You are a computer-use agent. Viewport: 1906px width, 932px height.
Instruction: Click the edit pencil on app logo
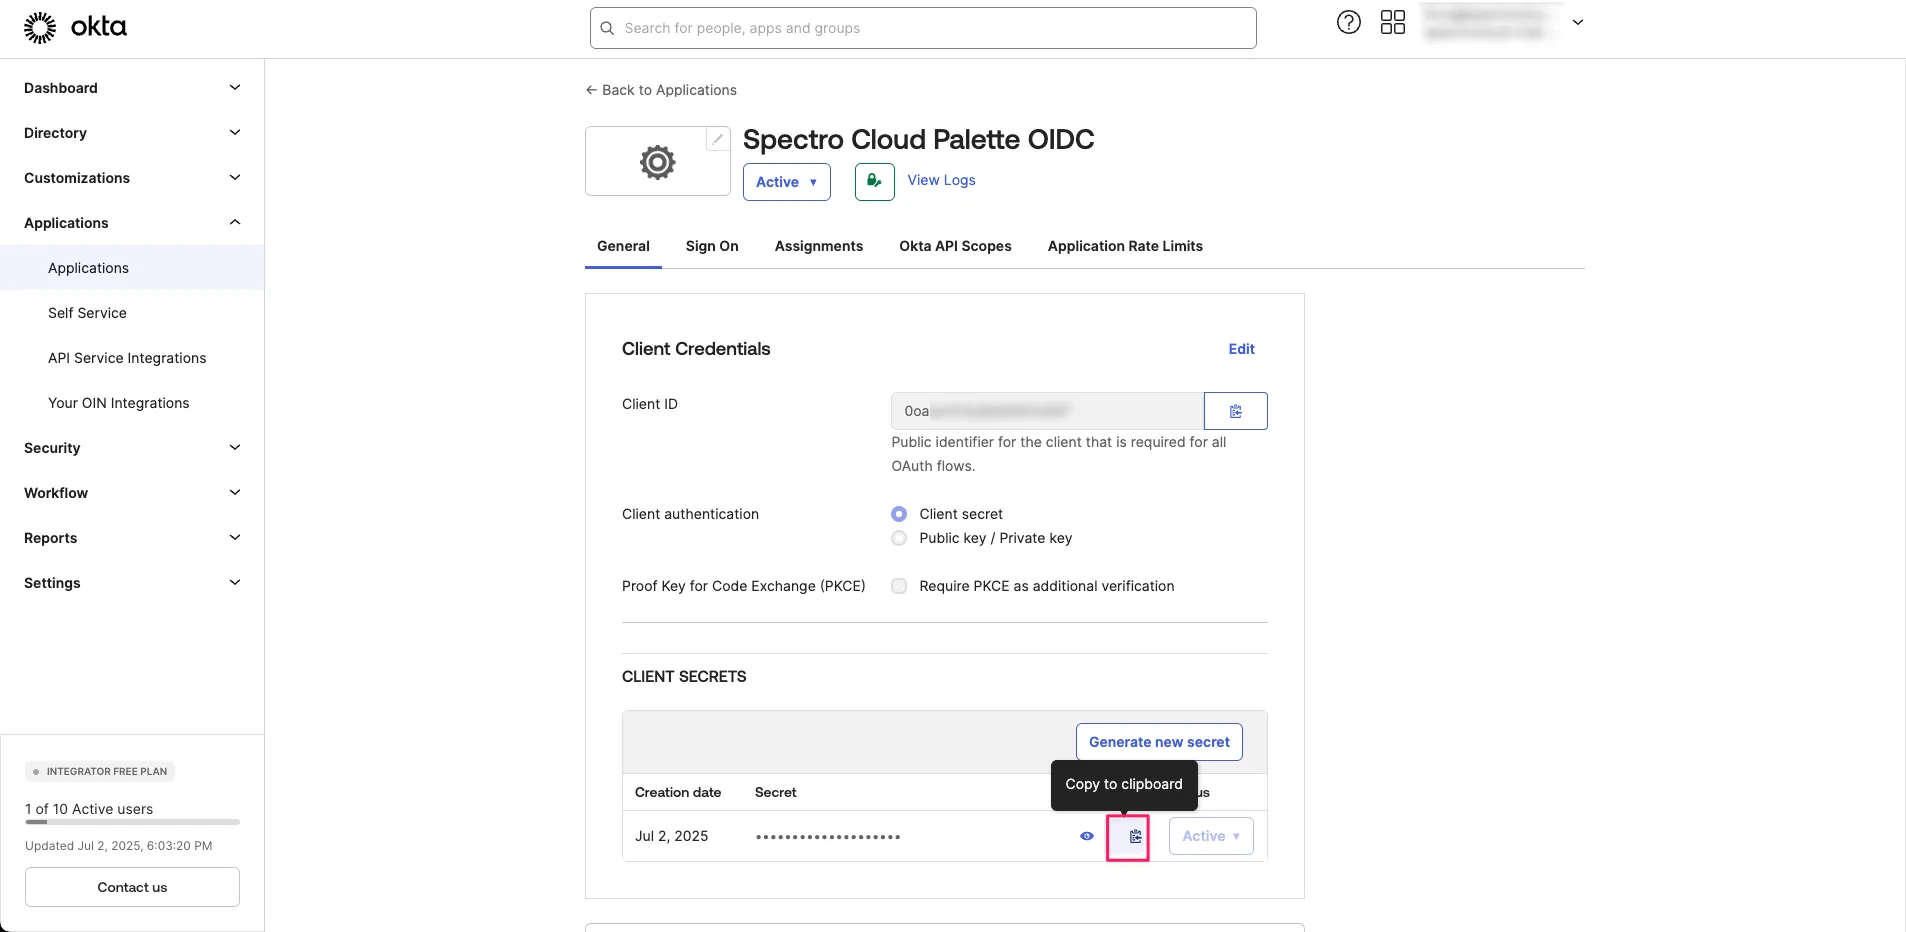[x=717, y=139]
